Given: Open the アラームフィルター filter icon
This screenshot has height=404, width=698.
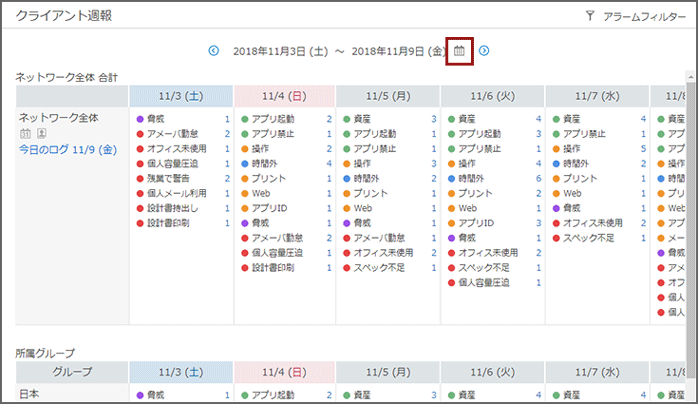Looking at the screenshot, I should click(x=590, y=16).
